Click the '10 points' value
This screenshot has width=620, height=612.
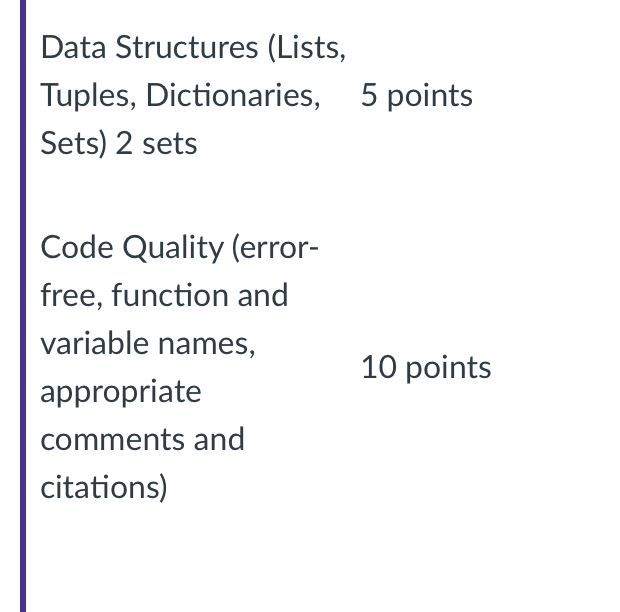point(426,368)
